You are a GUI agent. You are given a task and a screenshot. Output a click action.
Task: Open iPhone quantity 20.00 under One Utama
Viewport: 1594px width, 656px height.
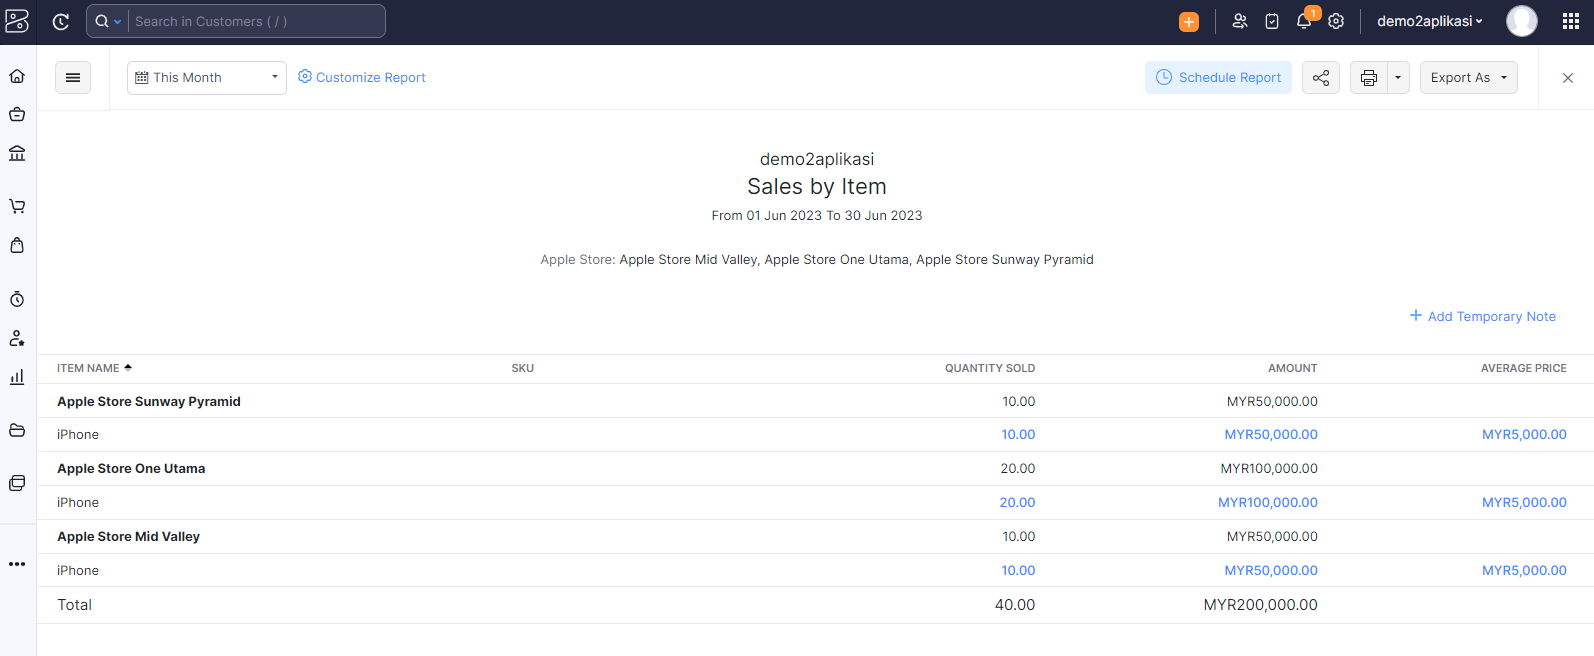pyautogui.click(x=1017, y=502)
